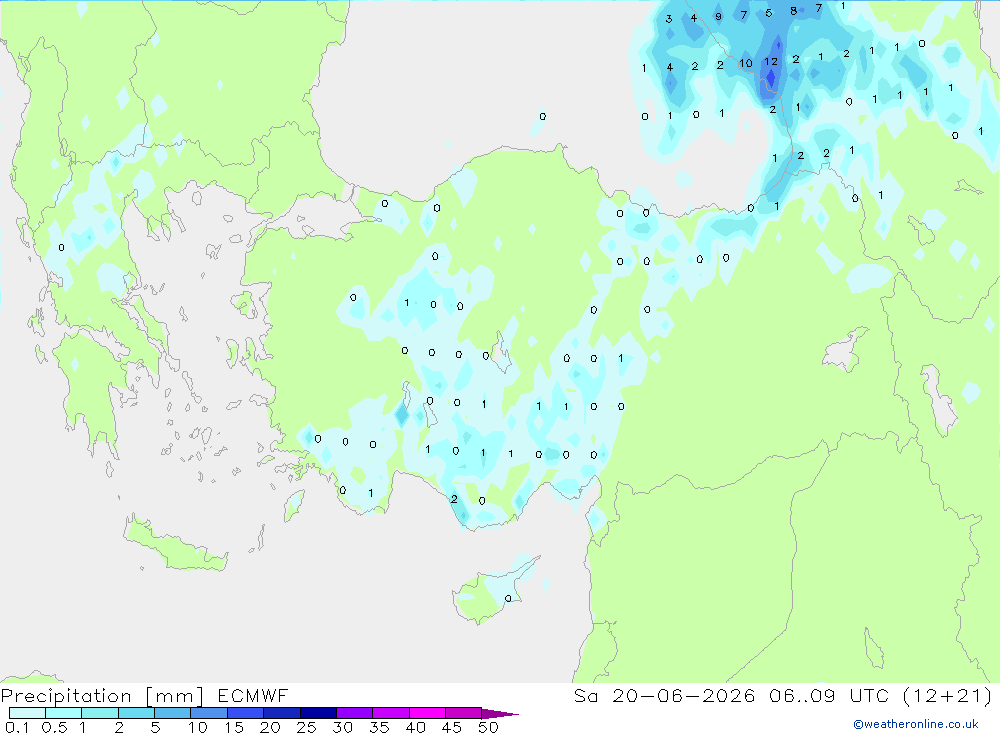Image resolution: width=1000 pixels, height=733 pixels.
Task: Click the map precipitation value '12'
Action: 771,62
